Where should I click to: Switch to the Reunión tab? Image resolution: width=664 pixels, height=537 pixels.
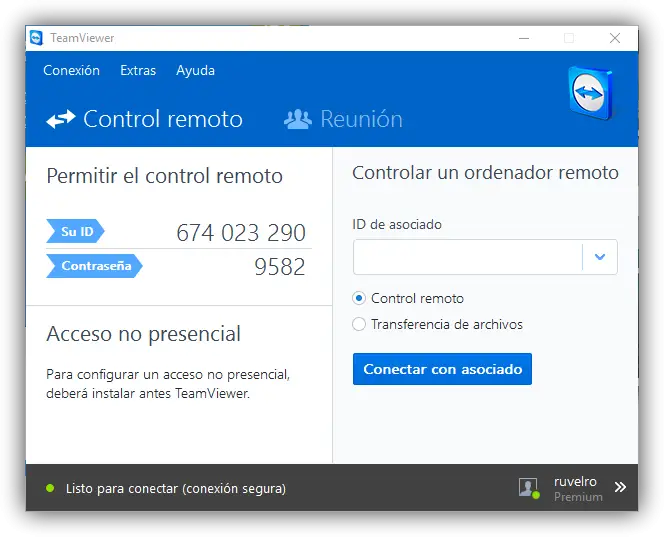[343, 119]
